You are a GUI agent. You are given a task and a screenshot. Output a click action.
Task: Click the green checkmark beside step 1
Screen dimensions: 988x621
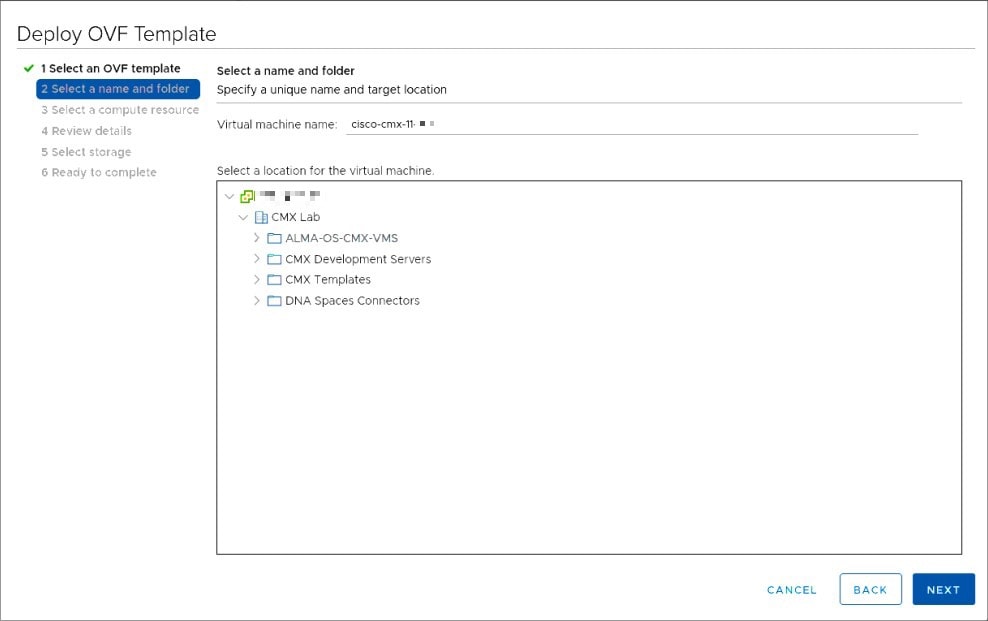click(x=30, y=68)
